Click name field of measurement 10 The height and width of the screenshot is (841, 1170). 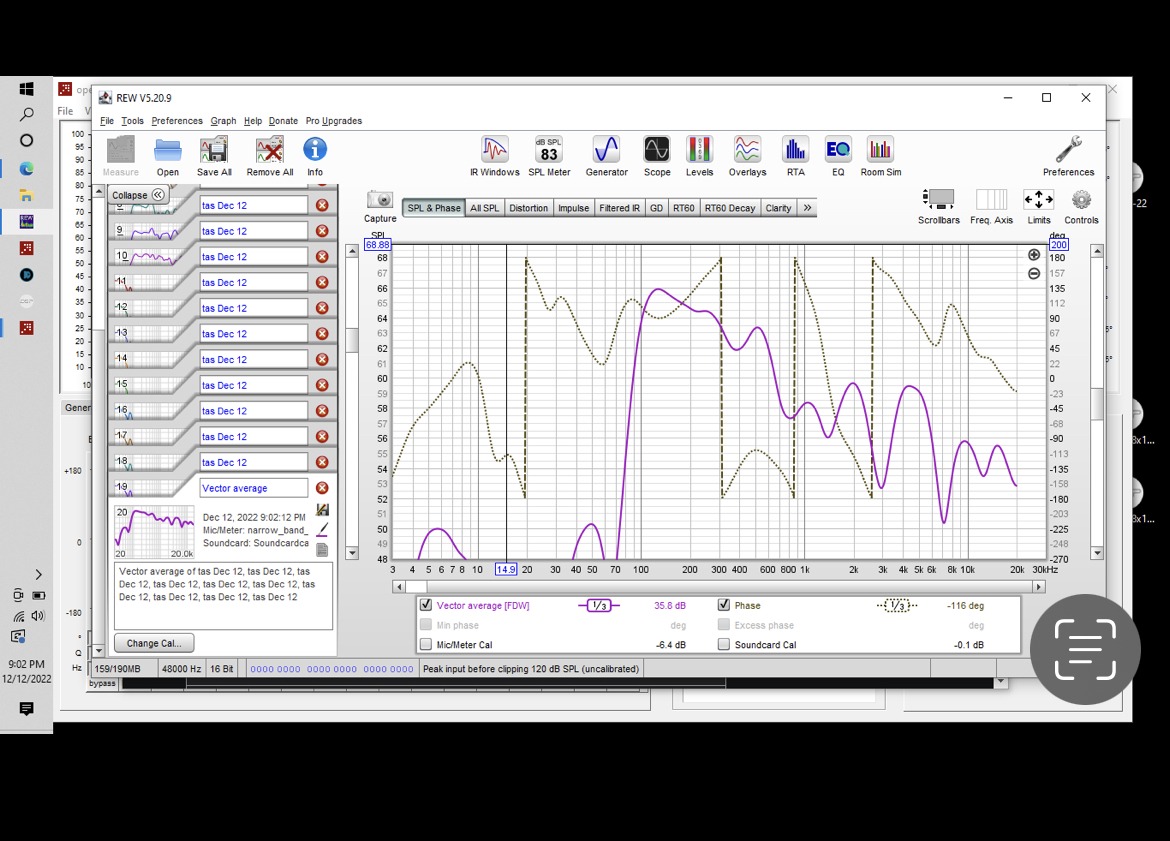pos(253,256)
